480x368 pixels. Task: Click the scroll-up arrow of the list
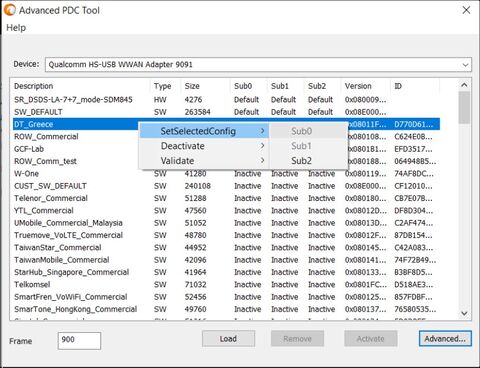(x=464, y=85)
